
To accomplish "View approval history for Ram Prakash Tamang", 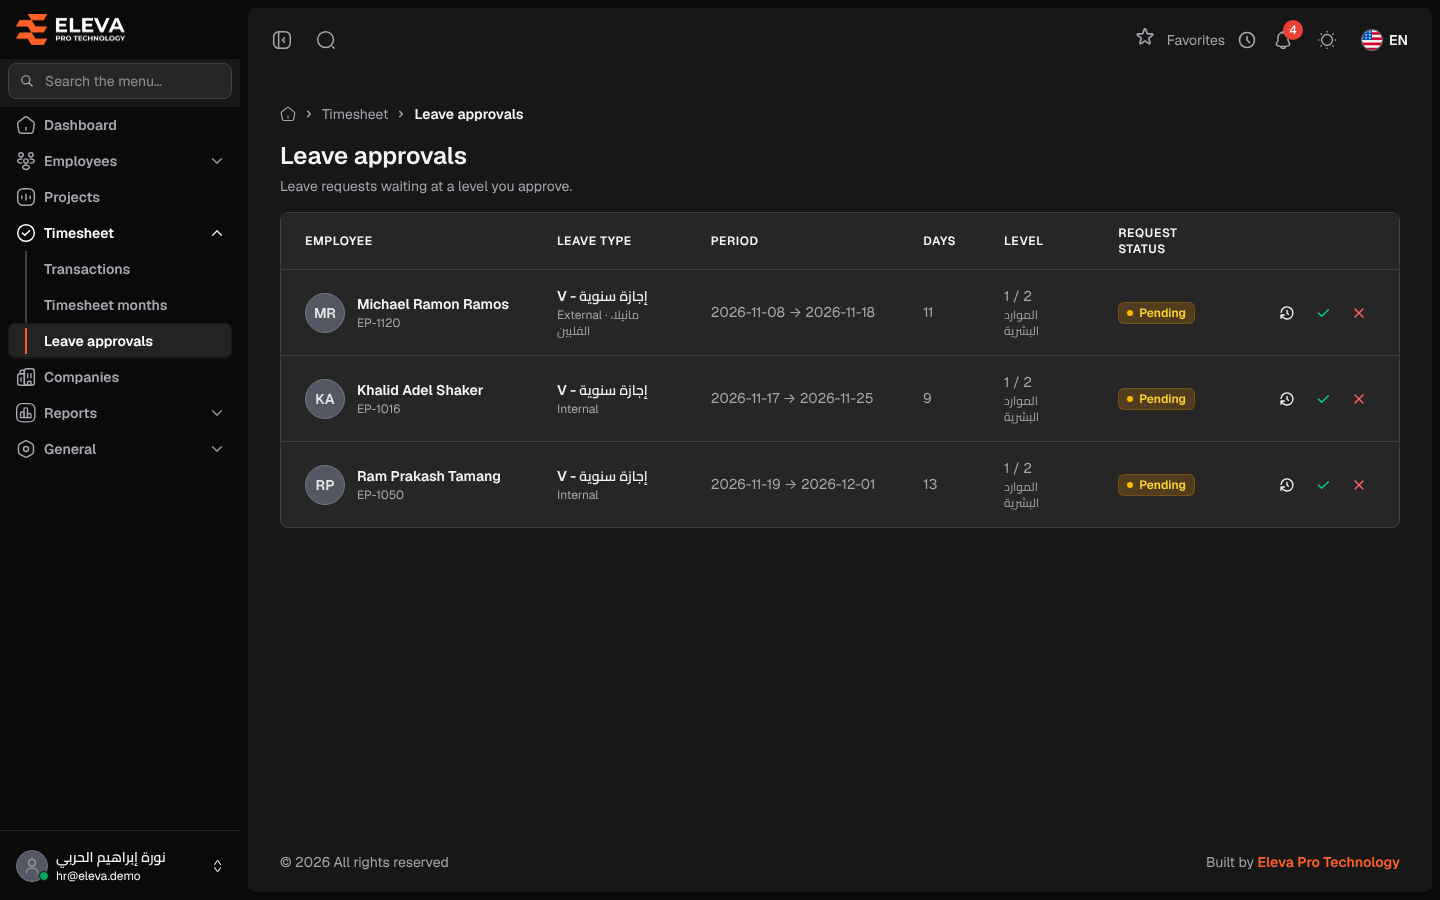I will click(x=1287, y=485).
